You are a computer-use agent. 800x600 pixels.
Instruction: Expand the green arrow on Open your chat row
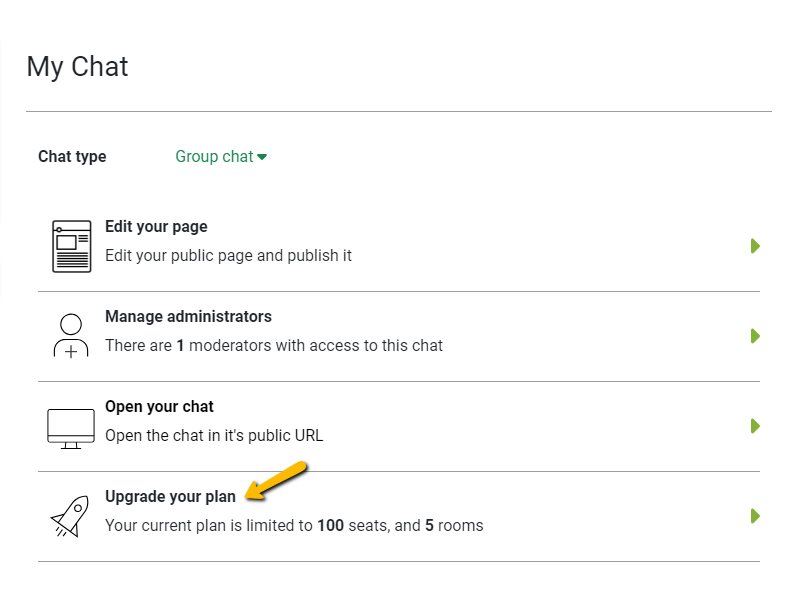click(x=756, y=426)
